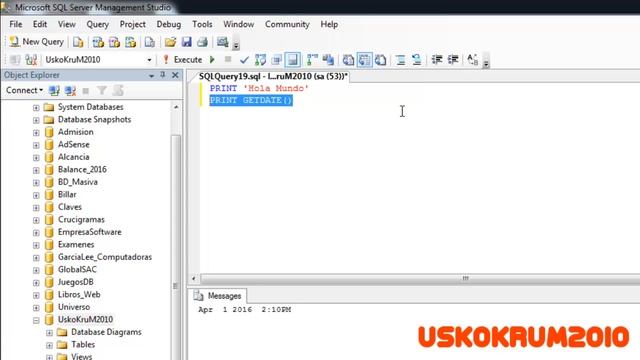Click Analysis Services MDX Query icon
The width and height of the screenshot is (640, 360).
(x=98, y=42)
